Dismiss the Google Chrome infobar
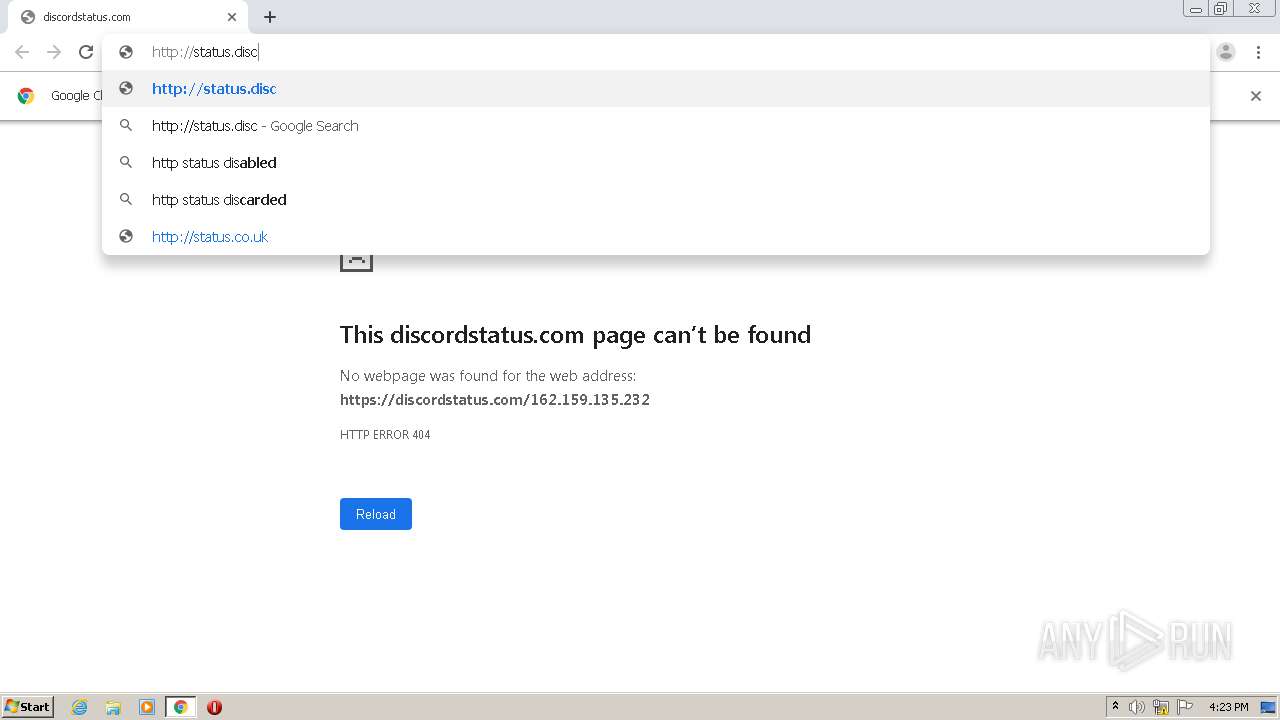 pos(1256,96)
